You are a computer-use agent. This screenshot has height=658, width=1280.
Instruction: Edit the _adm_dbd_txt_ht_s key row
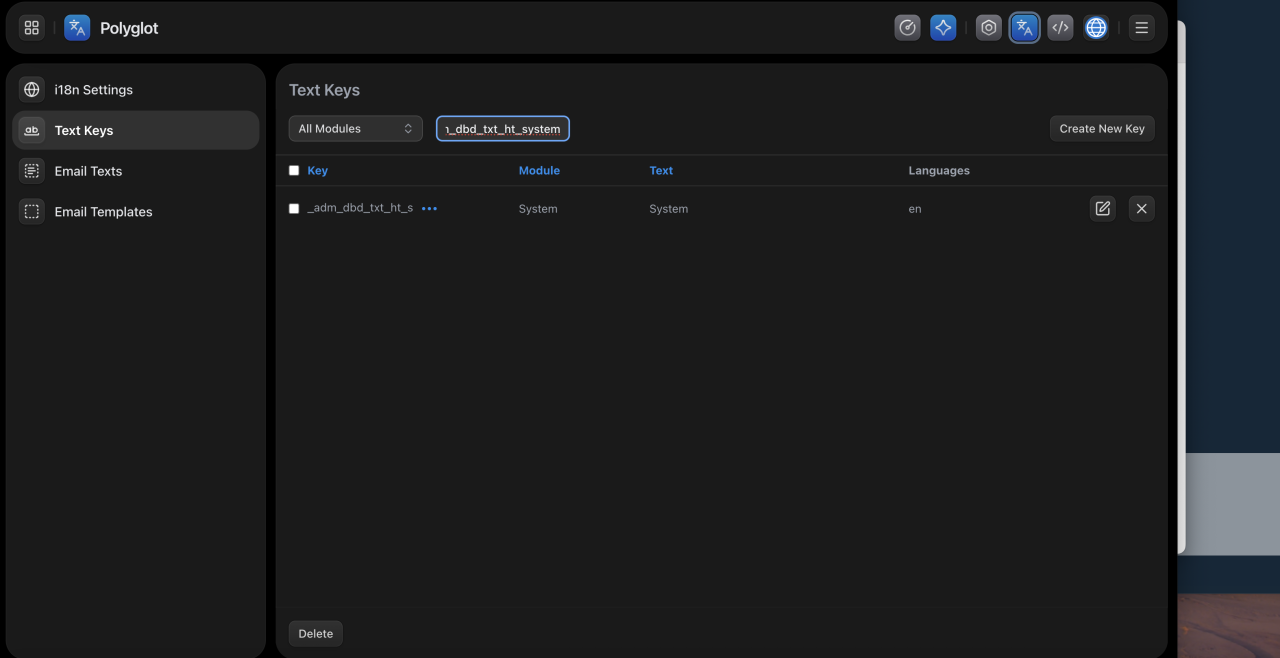tap(1102, 208)
